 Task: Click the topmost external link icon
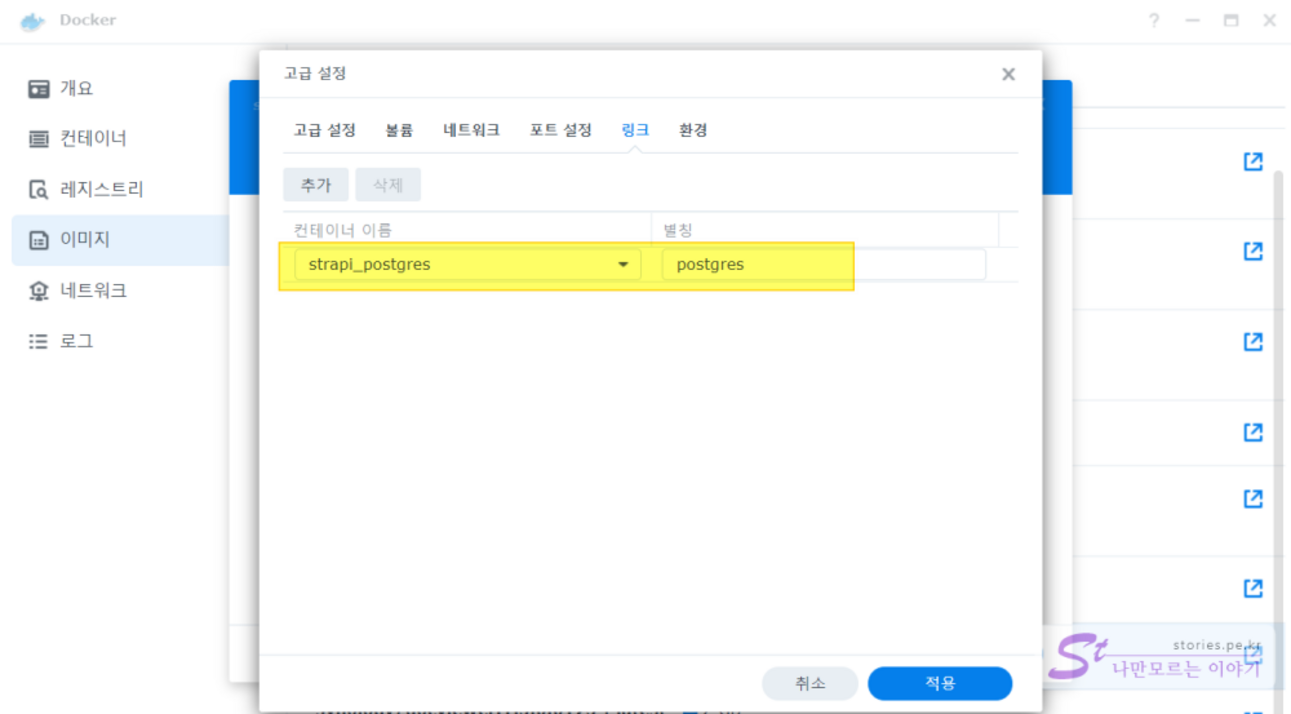[x=1252, y=161]
